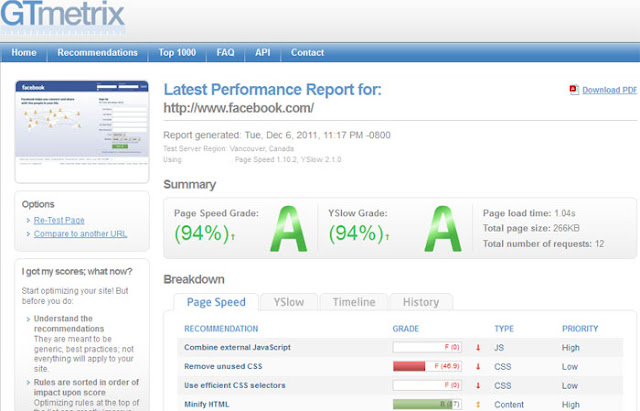This screenshot has height=411, width=640.
Task: Click the Download PDF link
Action: (609, 90)
